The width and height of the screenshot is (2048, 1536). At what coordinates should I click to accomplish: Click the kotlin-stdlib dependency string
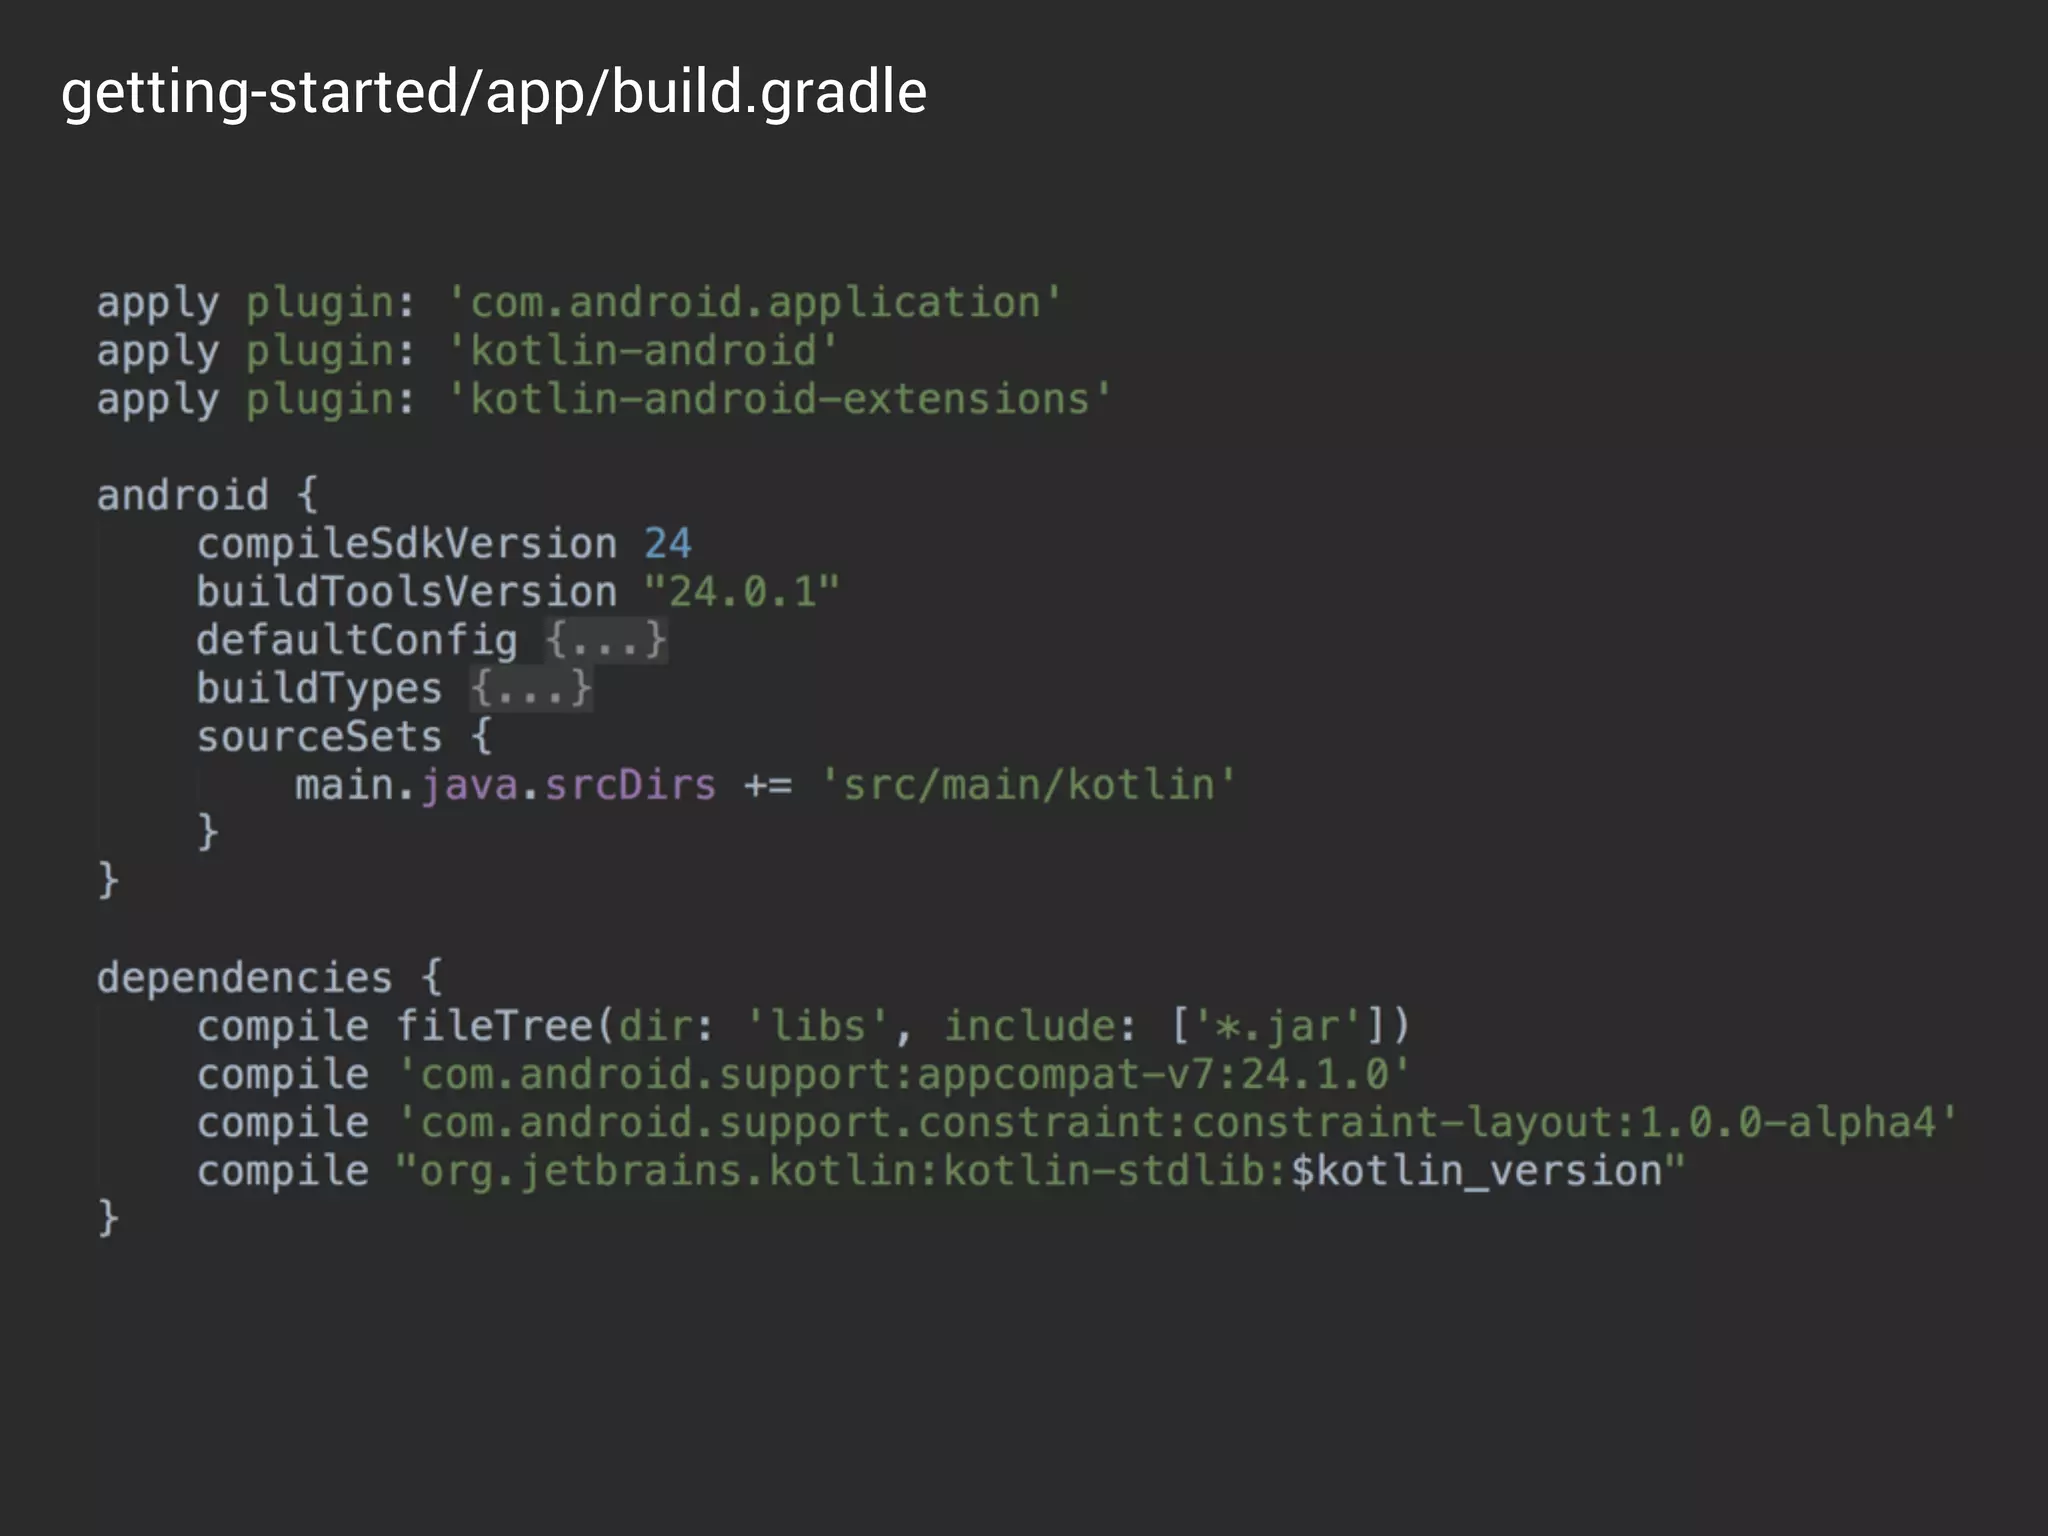(x=1040, y=1171)
